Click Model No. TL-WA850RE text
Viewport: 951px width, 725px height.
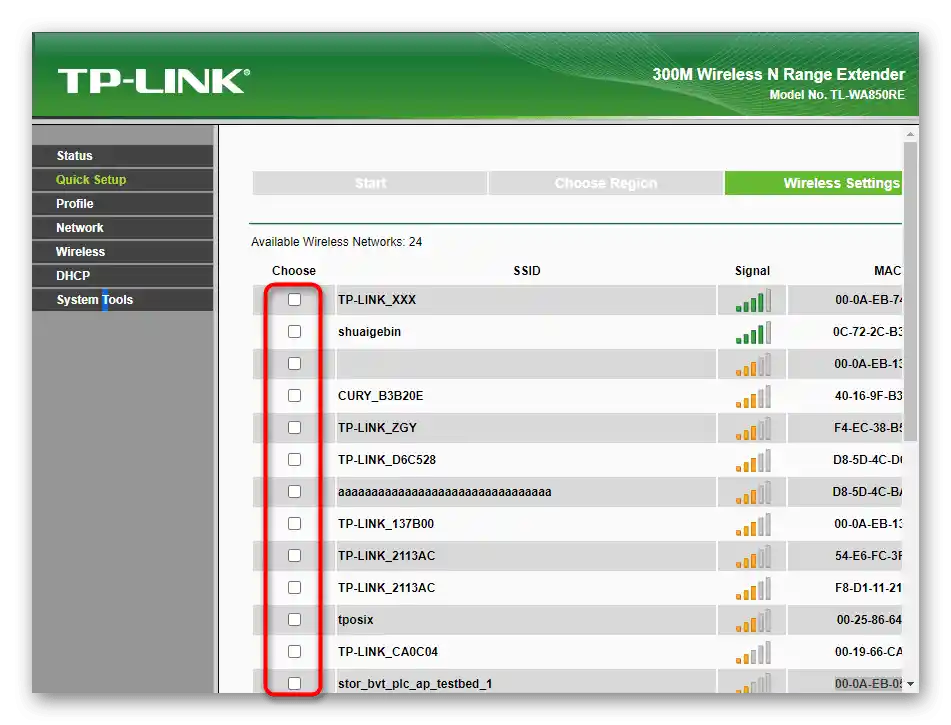pos(837,95)
